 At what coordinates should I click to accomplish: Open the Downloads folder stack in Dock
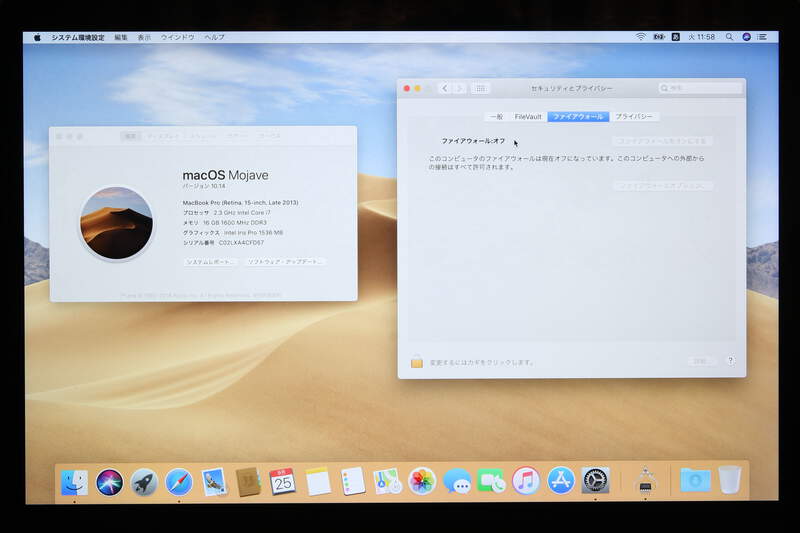point(695,480)
